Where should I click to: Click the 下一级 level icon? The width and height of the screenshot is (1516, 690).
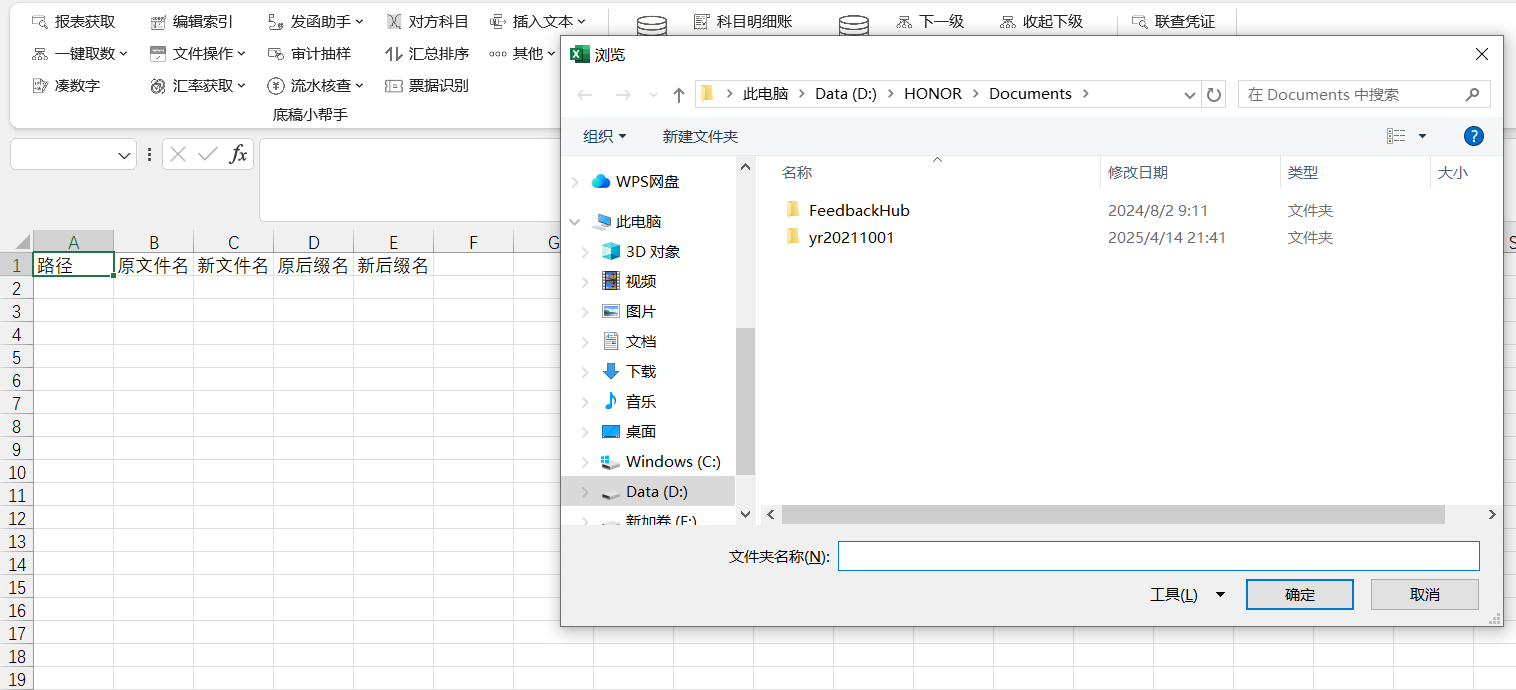click(x=929, y=20)
